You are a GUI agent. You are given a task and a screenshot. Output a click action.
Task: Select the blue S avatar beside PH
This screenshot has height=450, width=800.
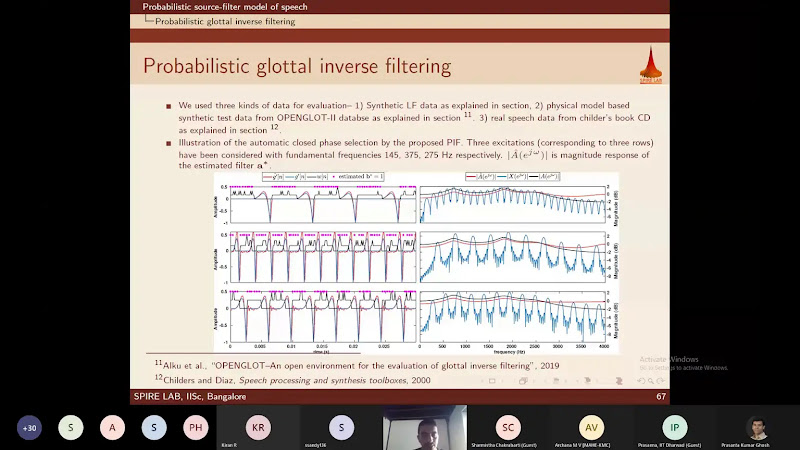[154, 428]
